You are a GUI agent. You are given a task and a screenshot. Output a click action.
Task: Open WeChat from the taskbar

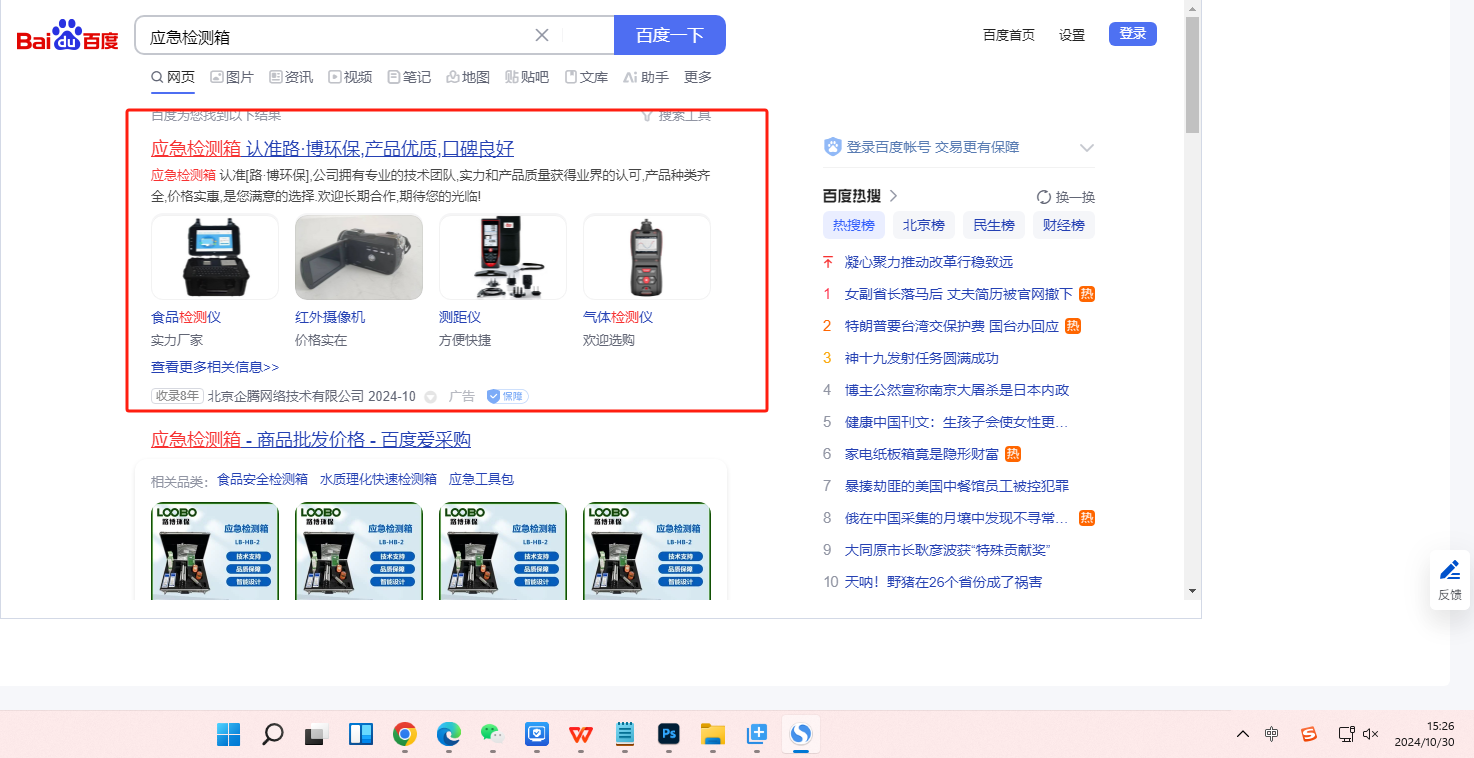pyautogui.click(x=492, y=735)
